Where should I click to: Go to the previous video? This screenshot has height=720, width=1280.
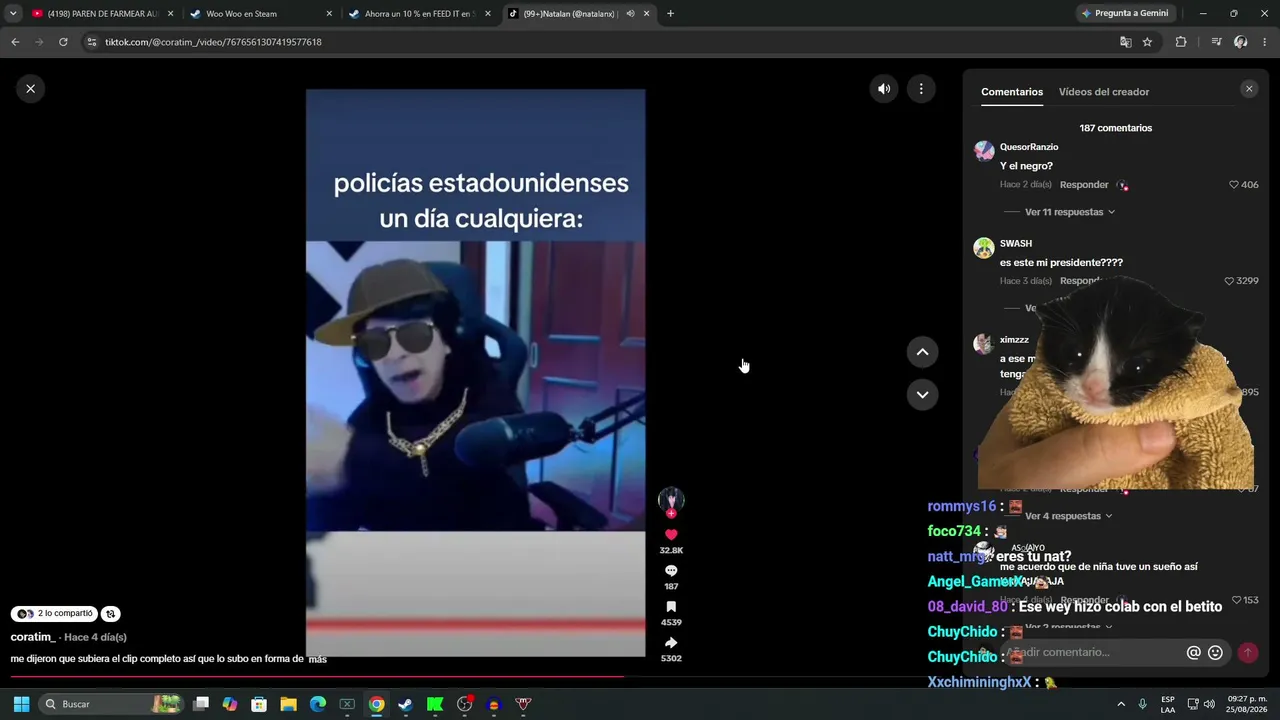(x=922, y=352)
